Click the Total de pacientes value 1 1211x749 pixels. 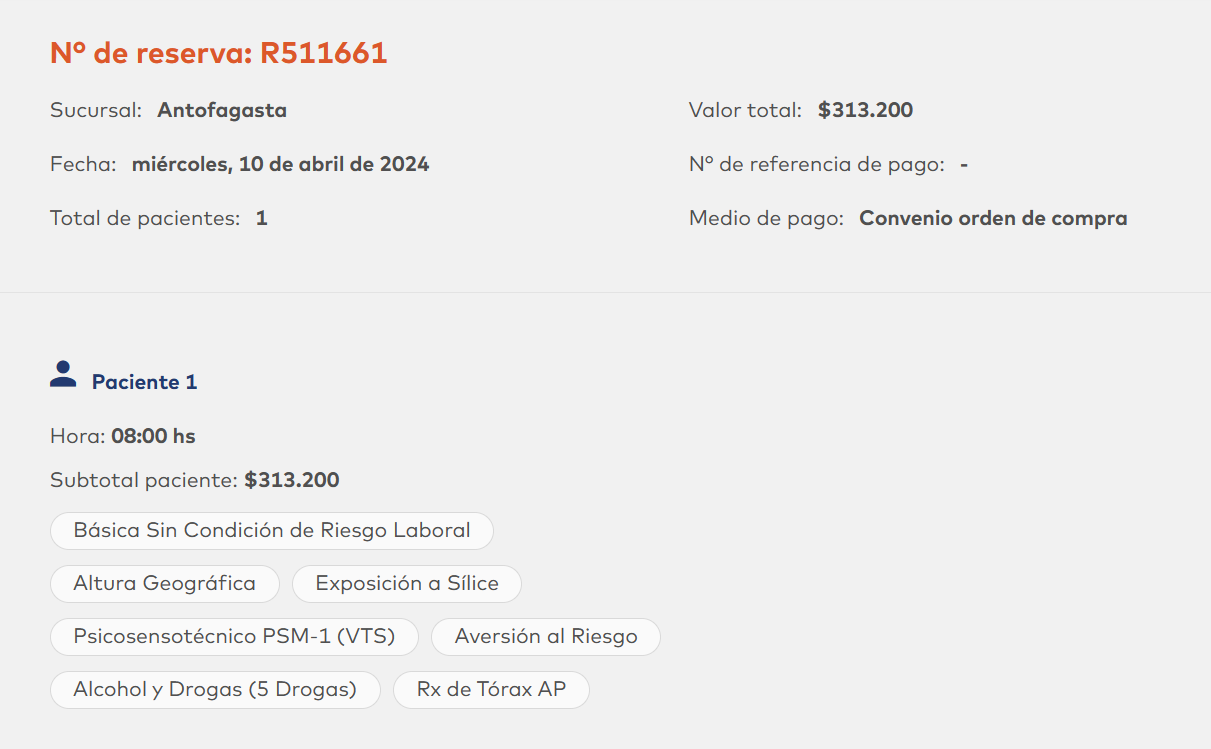(261, 218)
